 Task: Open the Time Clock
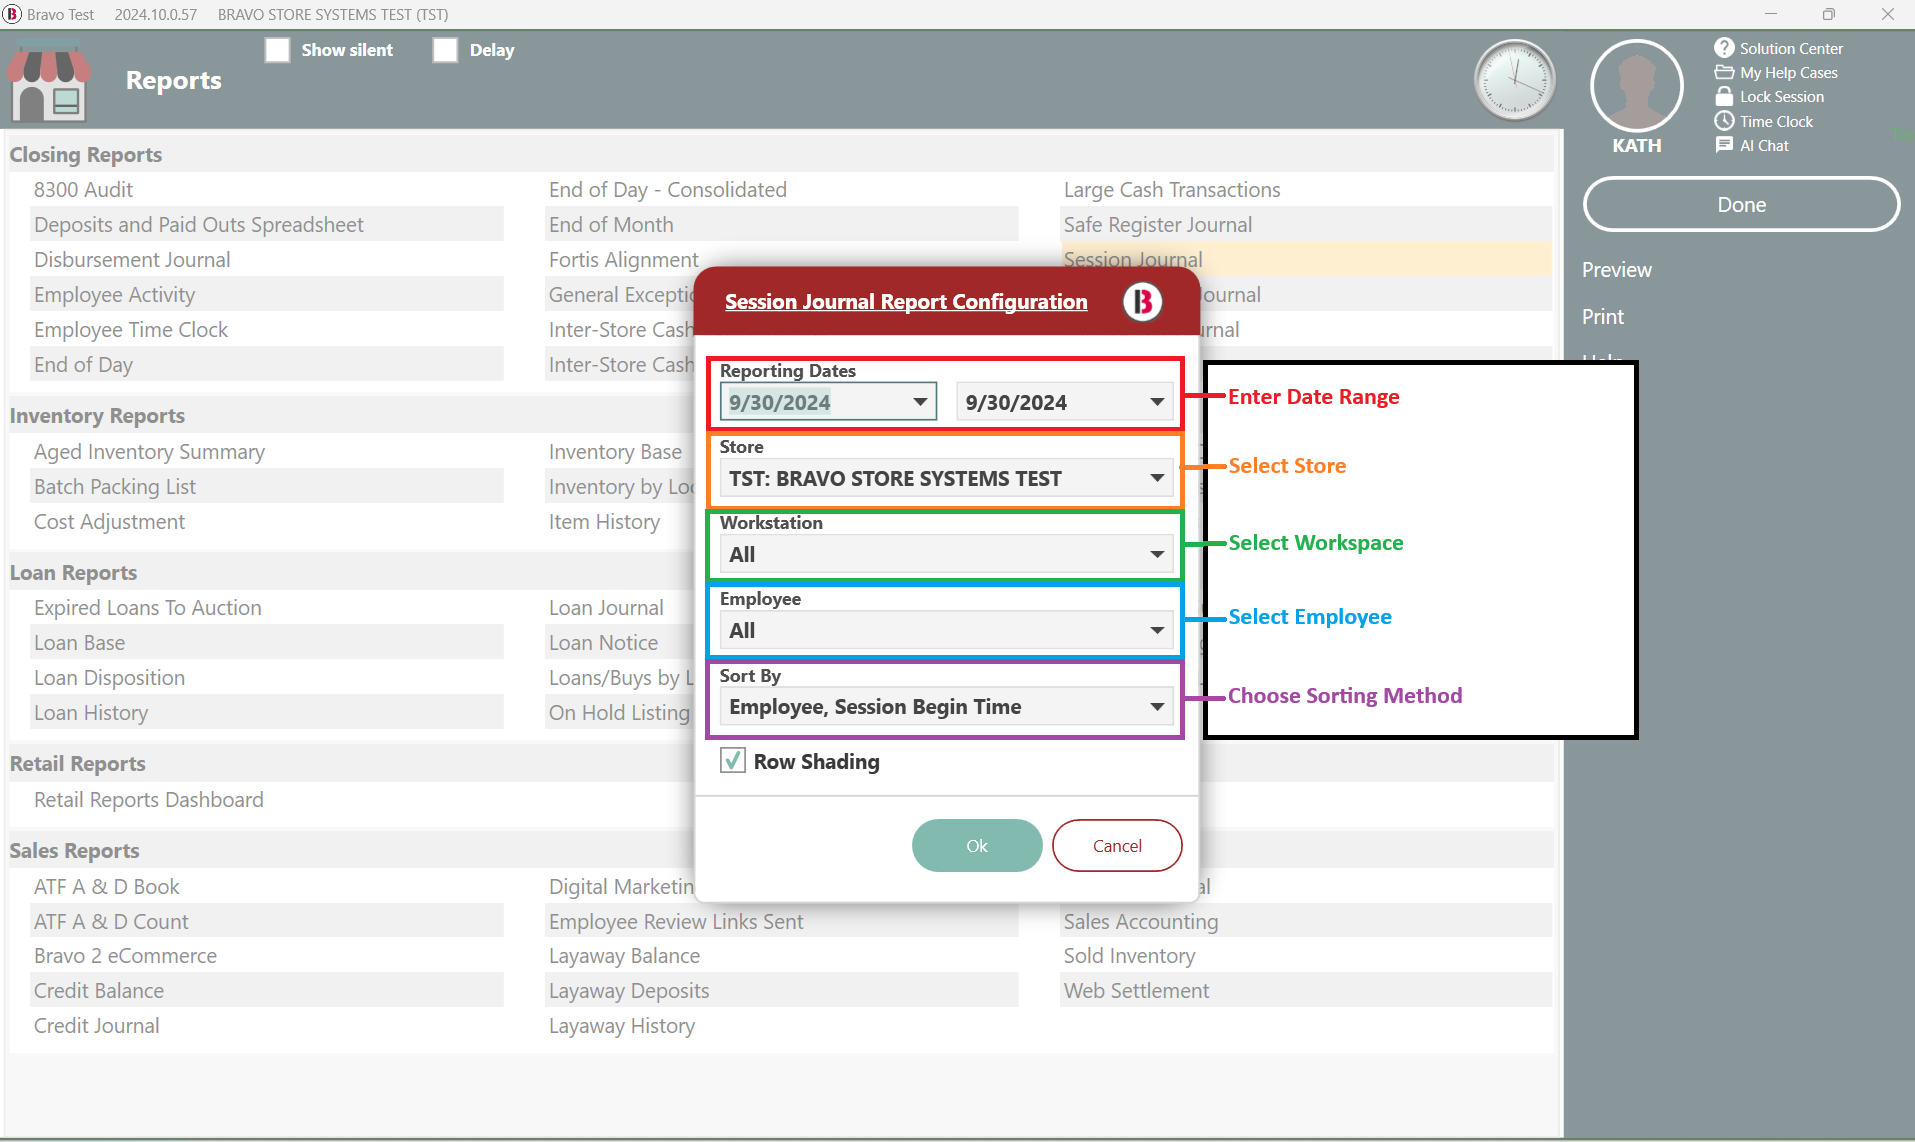(x=1764, y=121)
